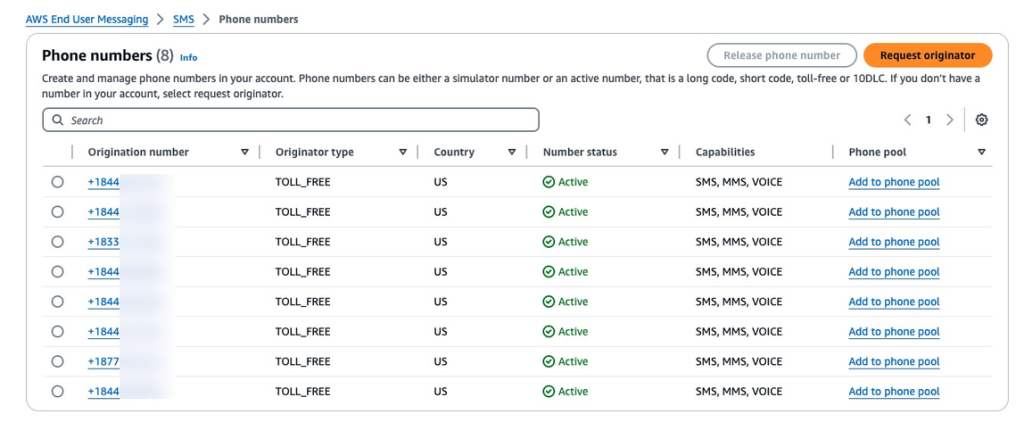Click the Phone numbers (8) heading
Screen dimensions: 1024x422
point(107,56)
